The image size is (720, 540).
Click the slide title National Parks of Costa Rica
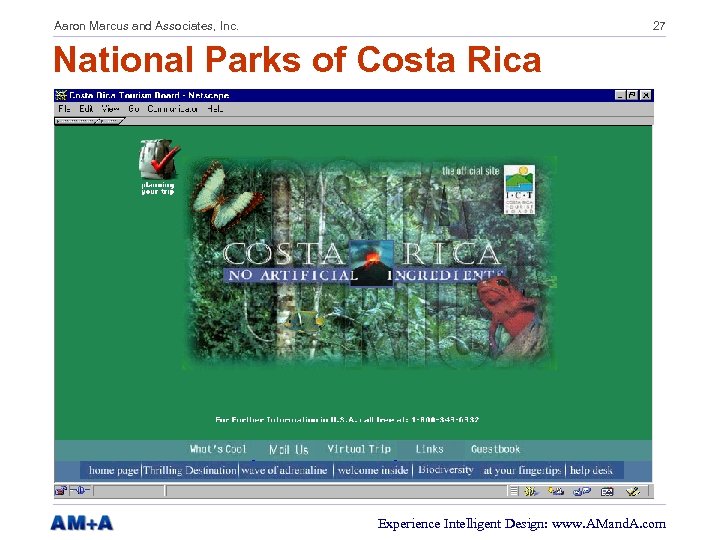(298, 59)
